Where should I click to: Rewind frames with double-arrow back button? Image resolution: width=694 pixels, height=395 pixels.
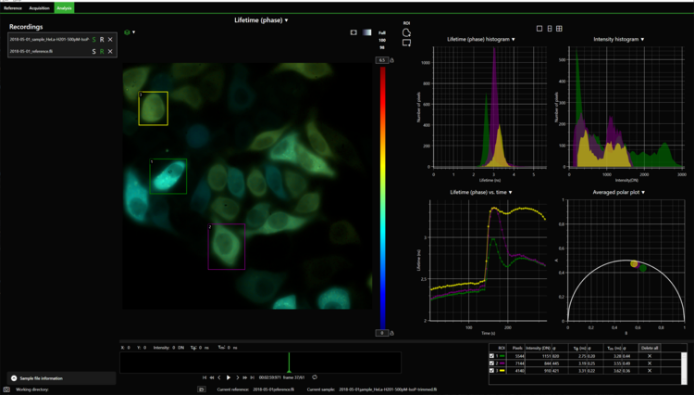212,378
